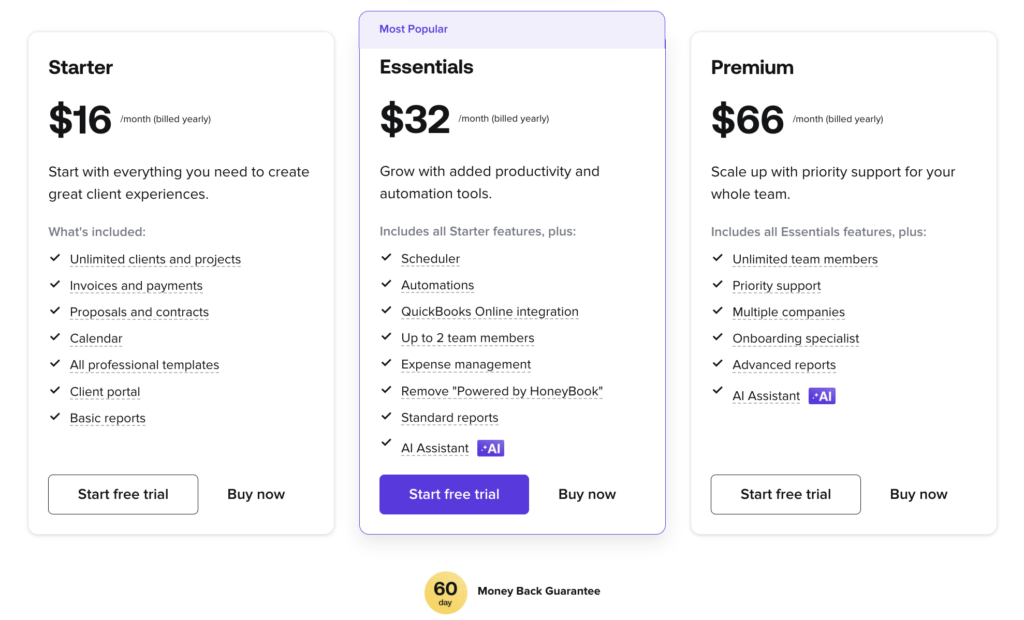Open the Onboarding specialist link
Image resolution: width=1024 pixels, height=620 pixels.
(x=795, y=338)
